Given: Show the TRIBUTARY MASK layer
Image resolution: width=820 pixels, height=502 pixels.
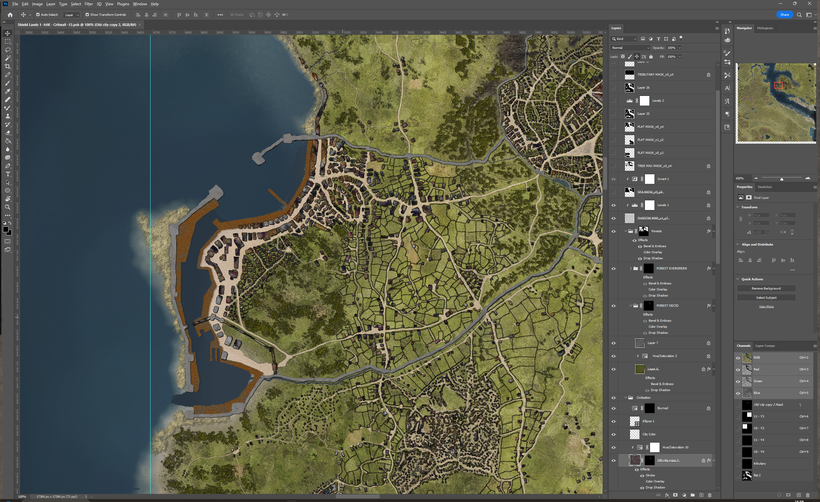Looking at the screenshot, I should 614,75.
